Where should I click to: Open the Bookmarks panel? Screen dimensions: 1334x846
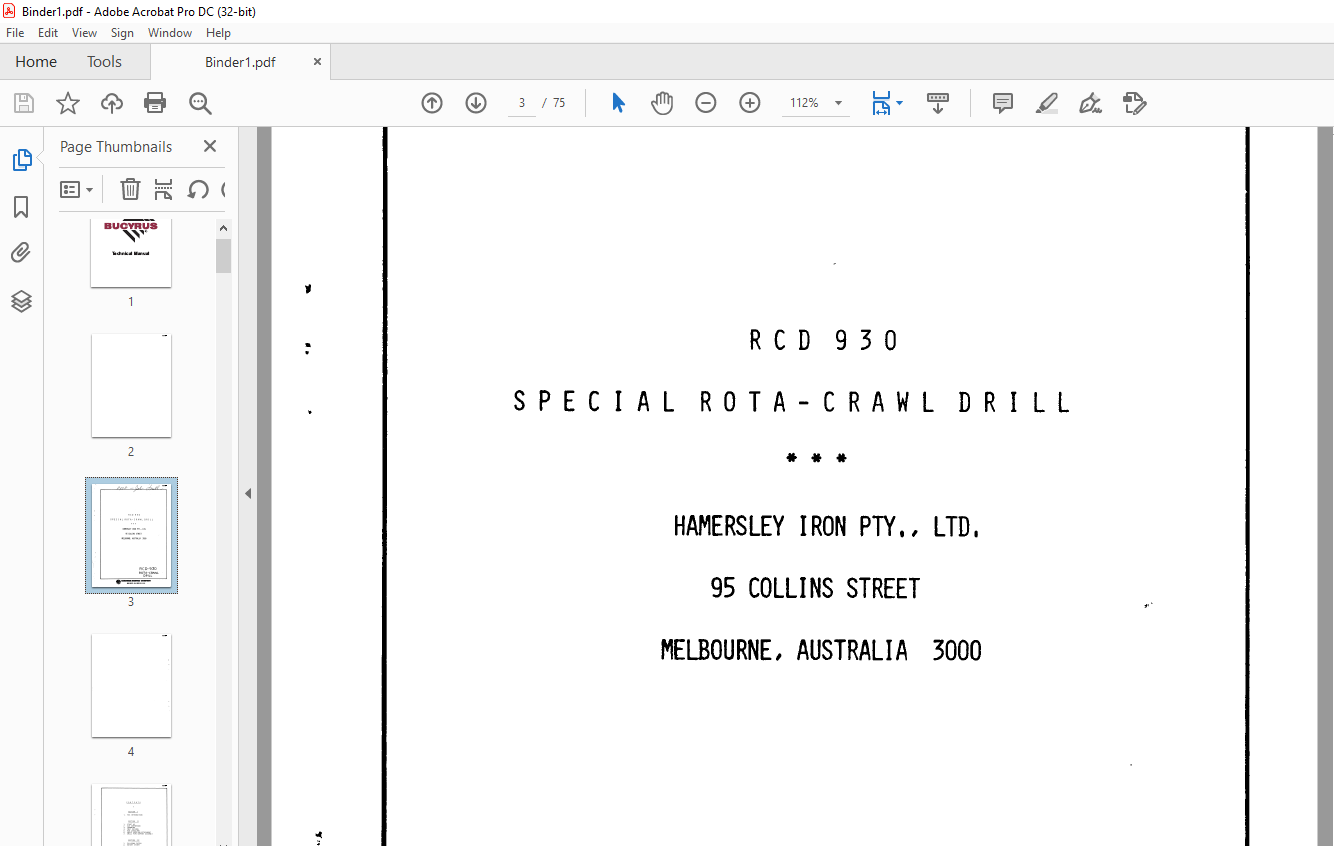pyautogui.click(x=21, y=207)
